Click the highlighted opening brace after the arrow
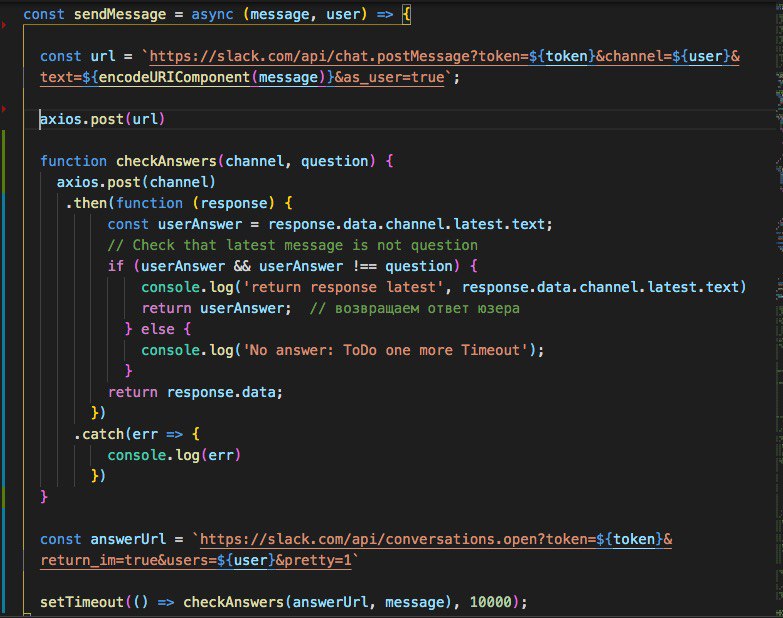Image resolution: width=783 pixels, height=618 pixels. click(x=406, y=14)
